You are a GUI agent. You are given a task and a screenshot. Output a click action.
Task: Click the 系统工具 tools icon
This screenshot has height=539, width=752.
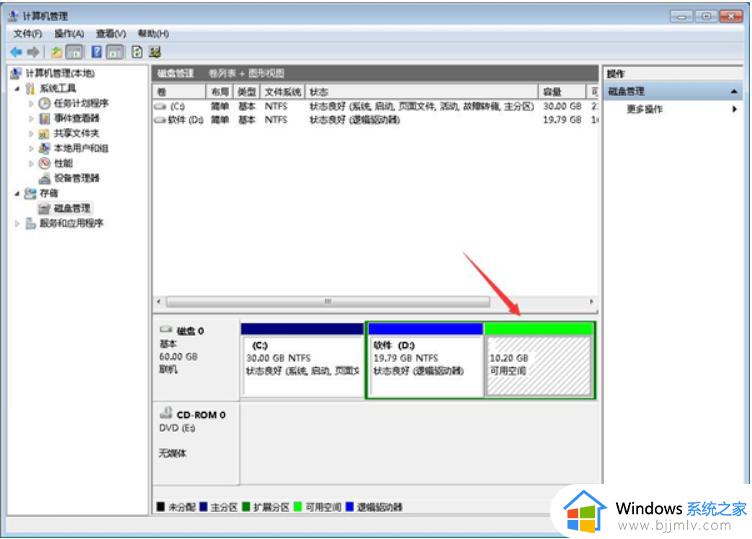(30, 88)
